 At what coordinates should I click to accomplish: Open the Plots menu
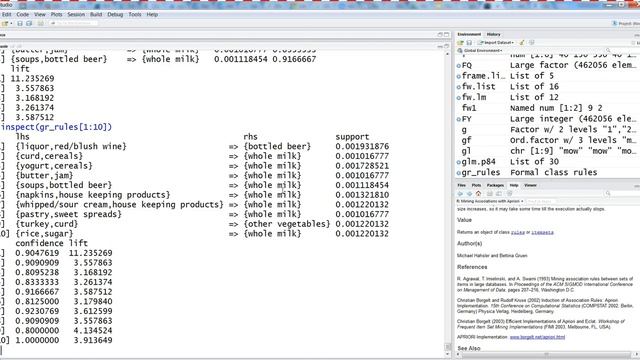point(56,14)
